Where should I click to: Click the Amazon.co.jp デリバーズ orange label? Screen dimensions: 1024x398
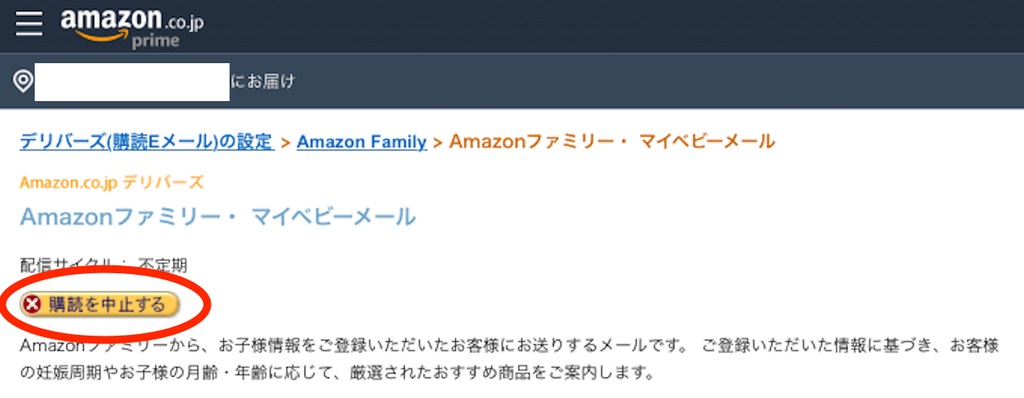click(112, 182)
